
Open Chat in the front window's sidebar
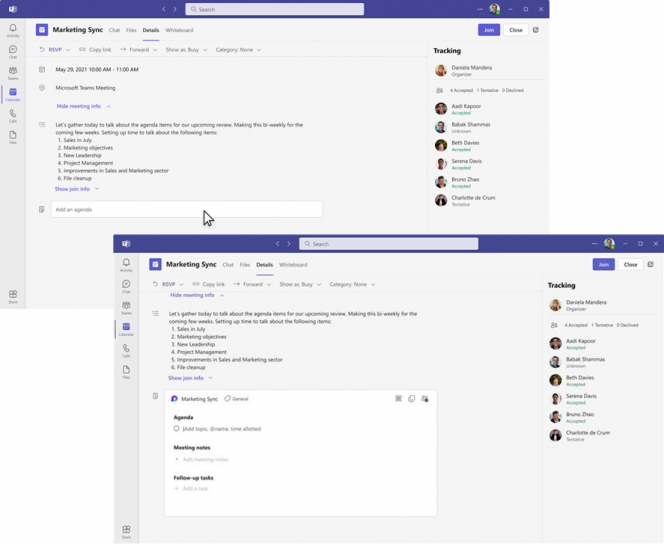coord(126,287)
